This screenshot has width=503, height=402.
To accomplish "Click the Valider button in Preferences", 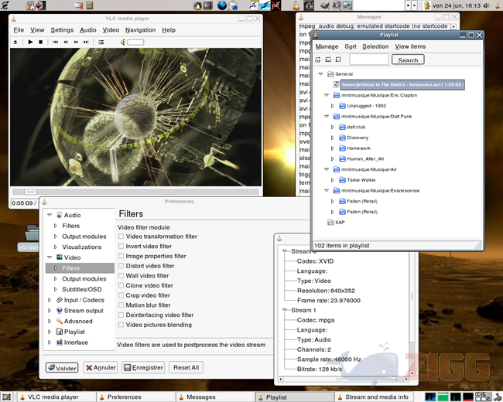I will tap(62, 368).
